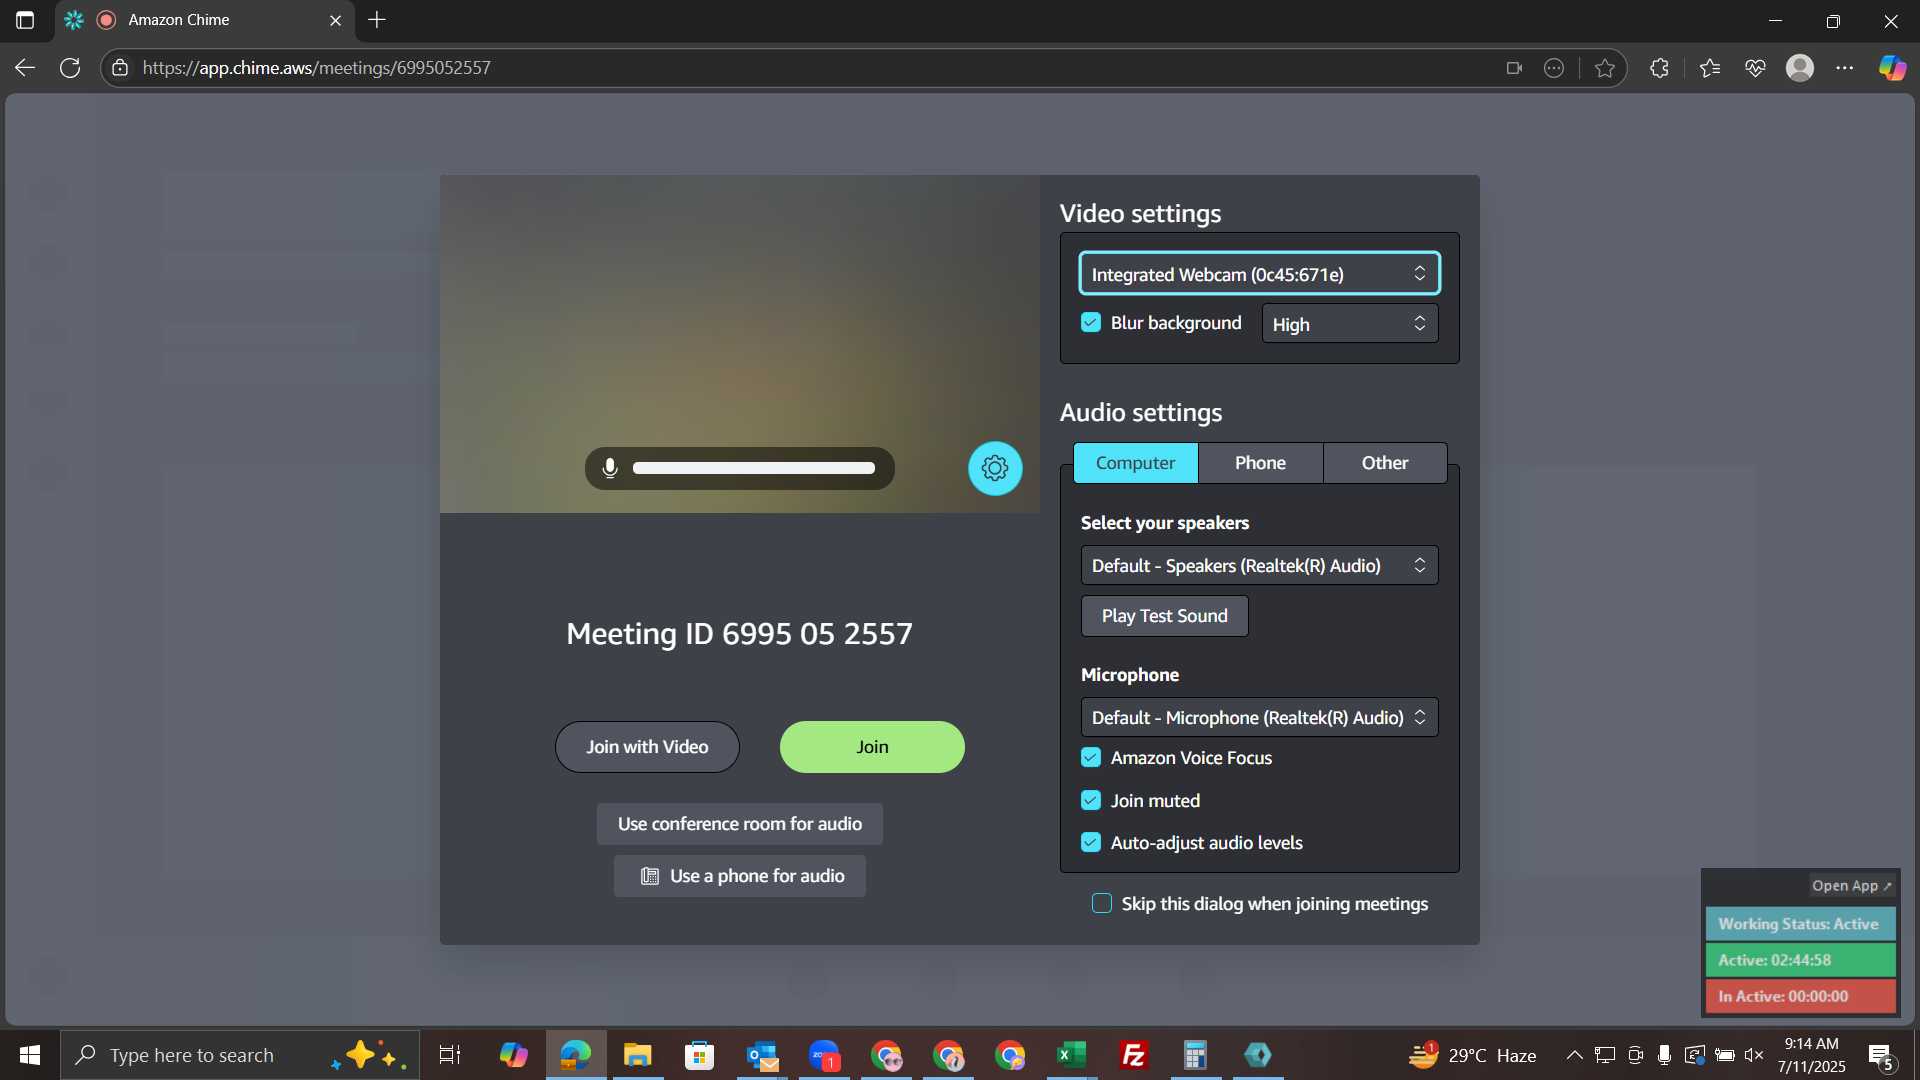Viewport: 1920px width, 1080px height.
Task: Open the Calculator taskbar icon
Action: (1196, 1055)
